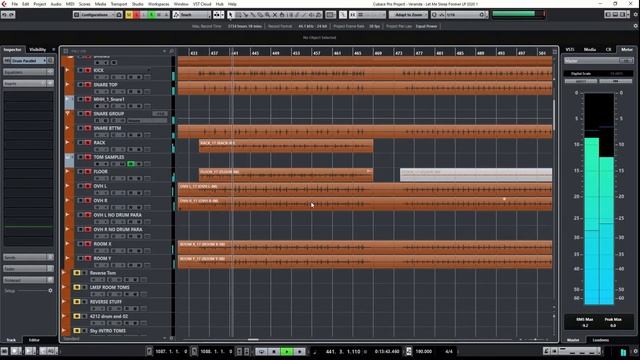The image size is (640, 360).
Task: Toggle left zone window layout button
Action: point(608,15)
